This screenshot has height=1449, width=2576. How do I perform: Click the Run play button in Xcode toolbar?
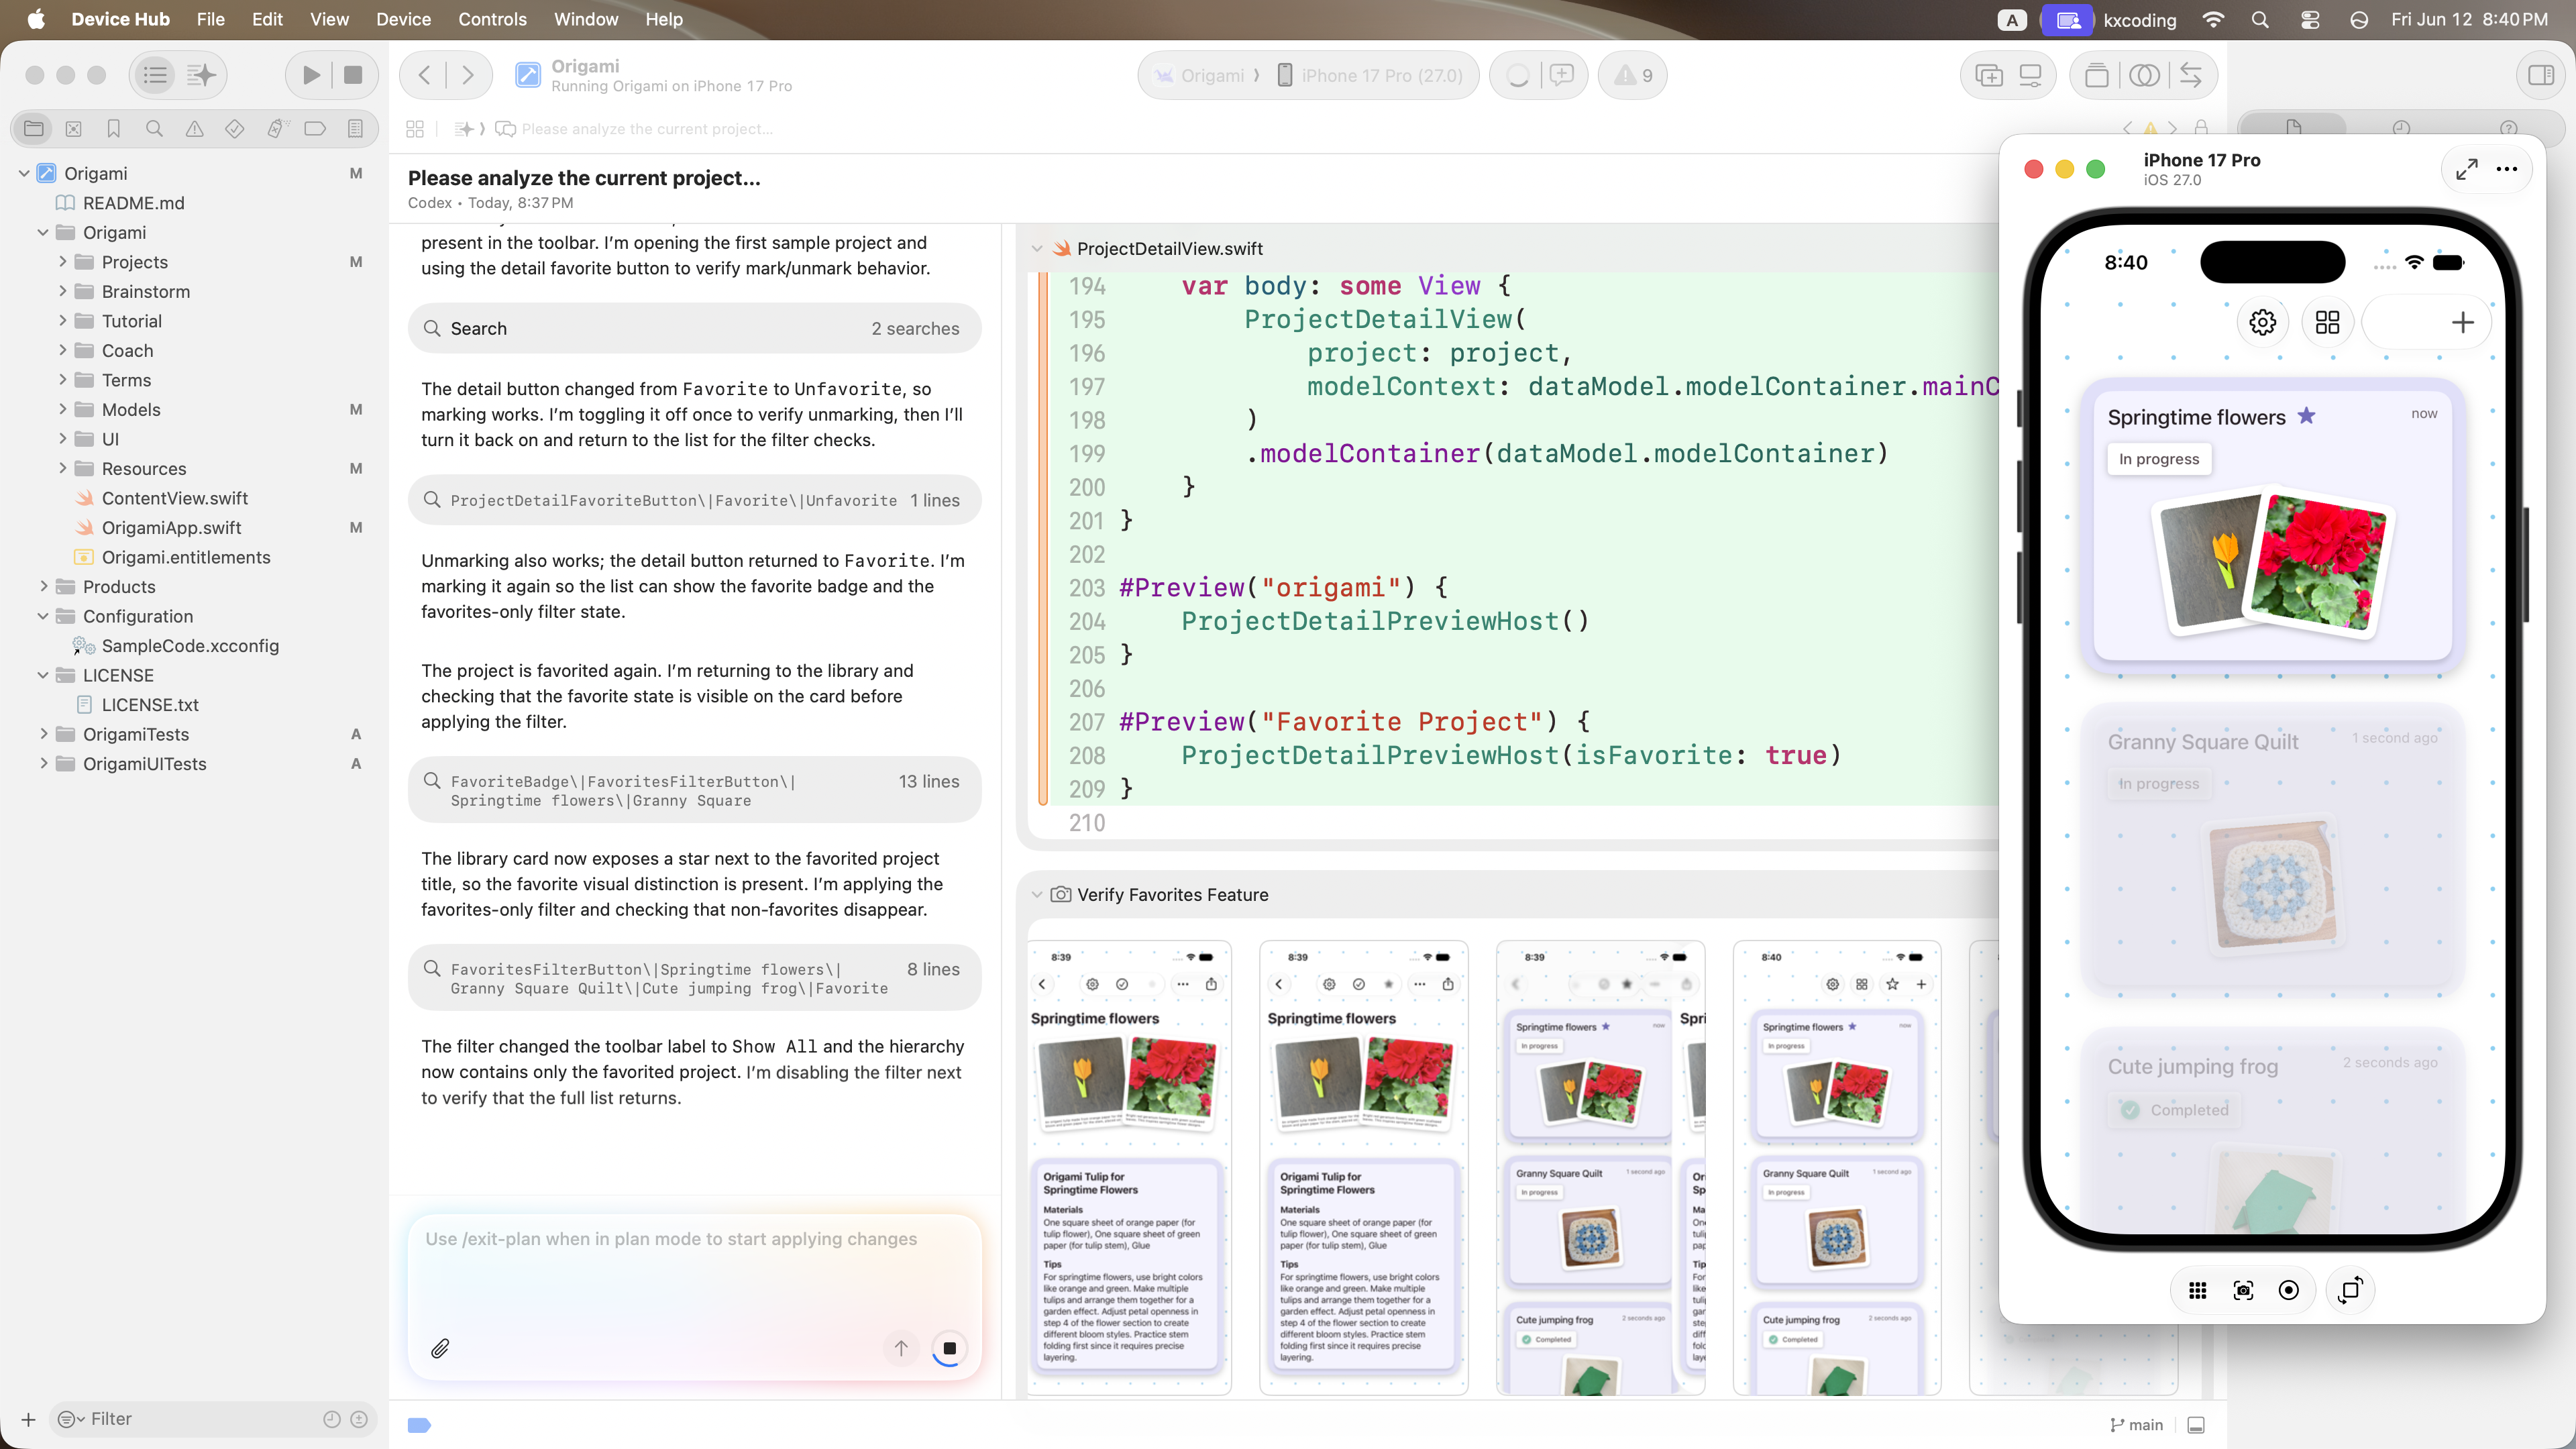pos(311,75)
